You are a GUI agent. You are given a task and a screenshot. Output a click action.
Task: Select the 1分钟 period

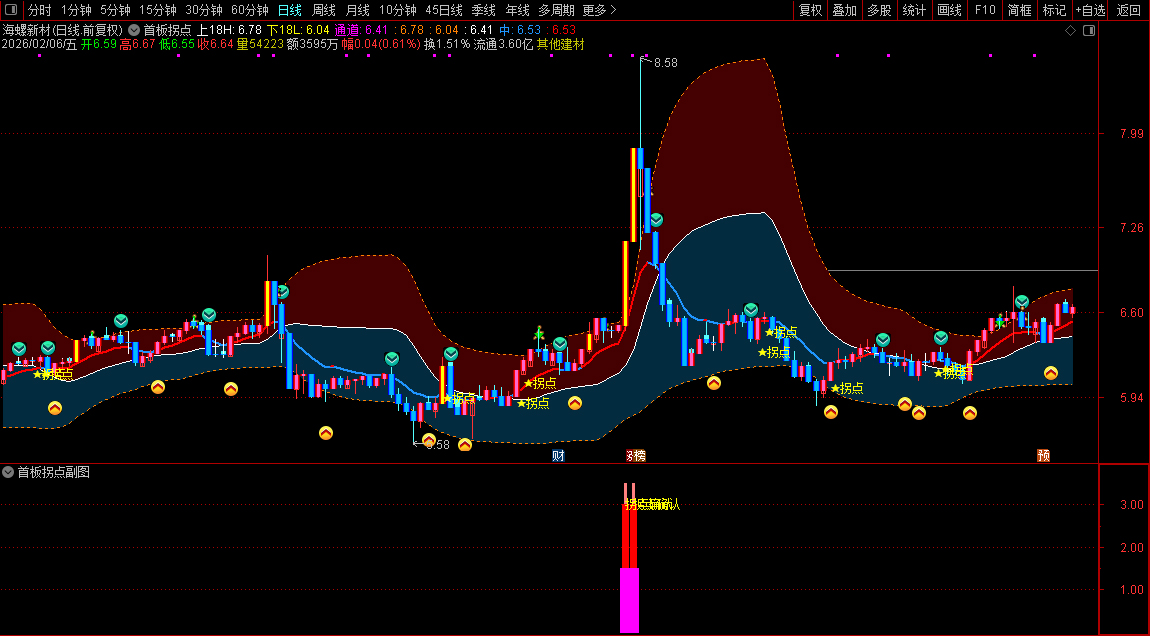coord(76,10)
